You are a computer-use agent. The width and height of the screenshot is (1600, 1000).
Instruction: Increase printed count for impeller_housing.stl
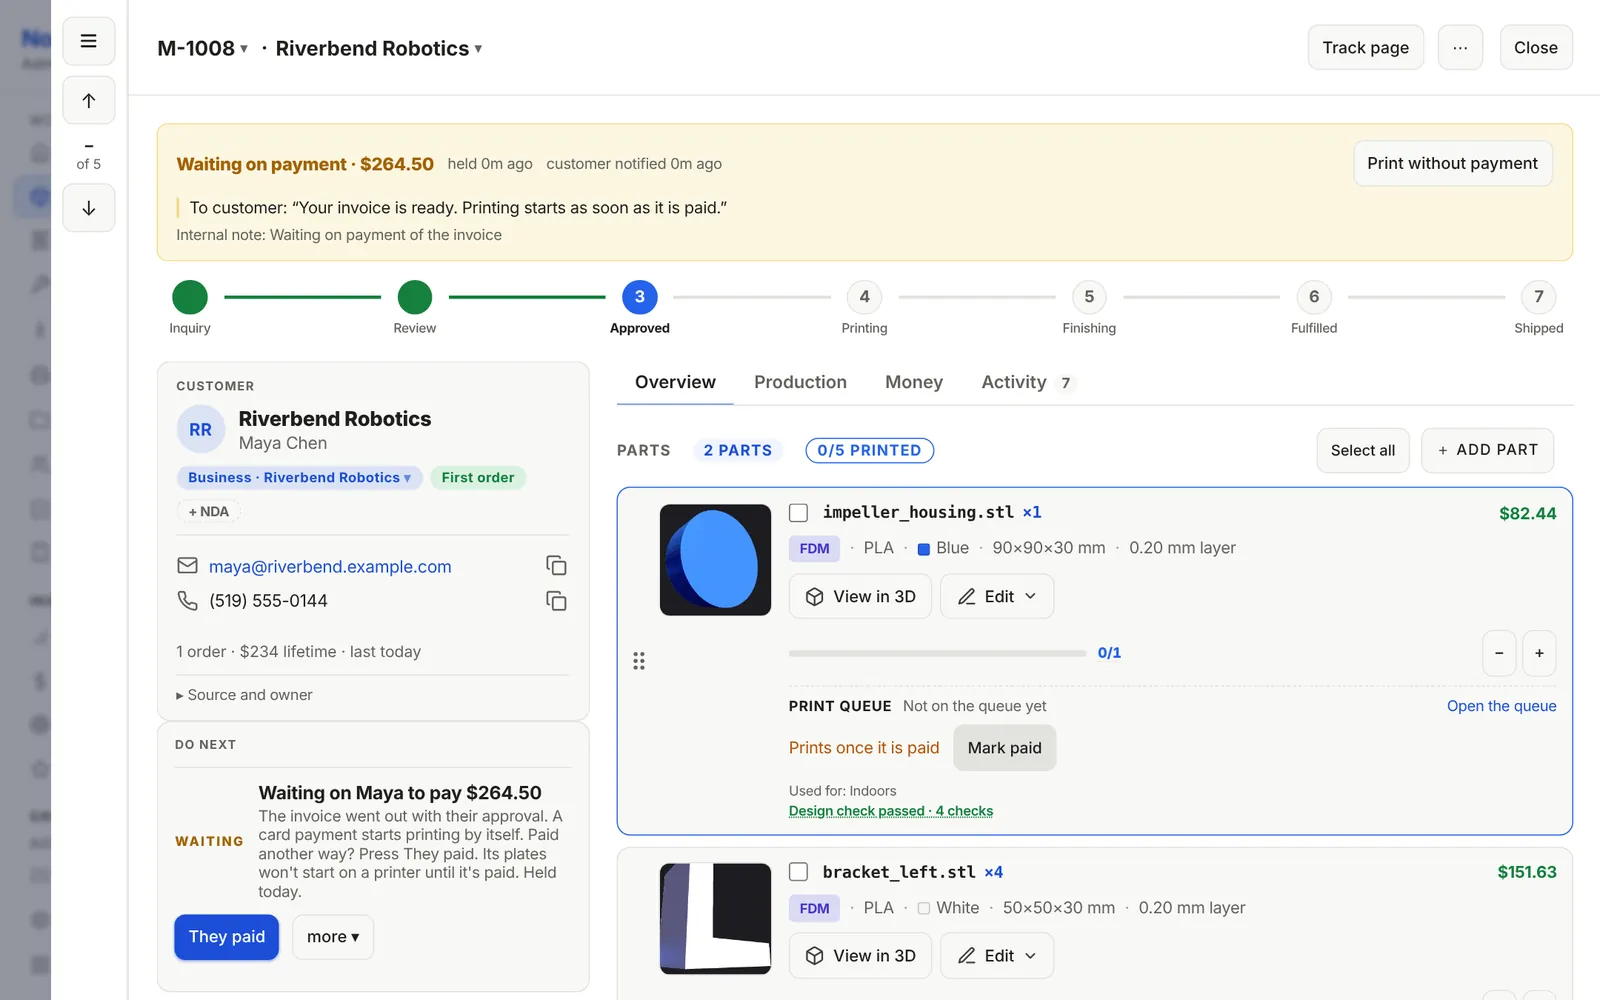point(1539,653)
